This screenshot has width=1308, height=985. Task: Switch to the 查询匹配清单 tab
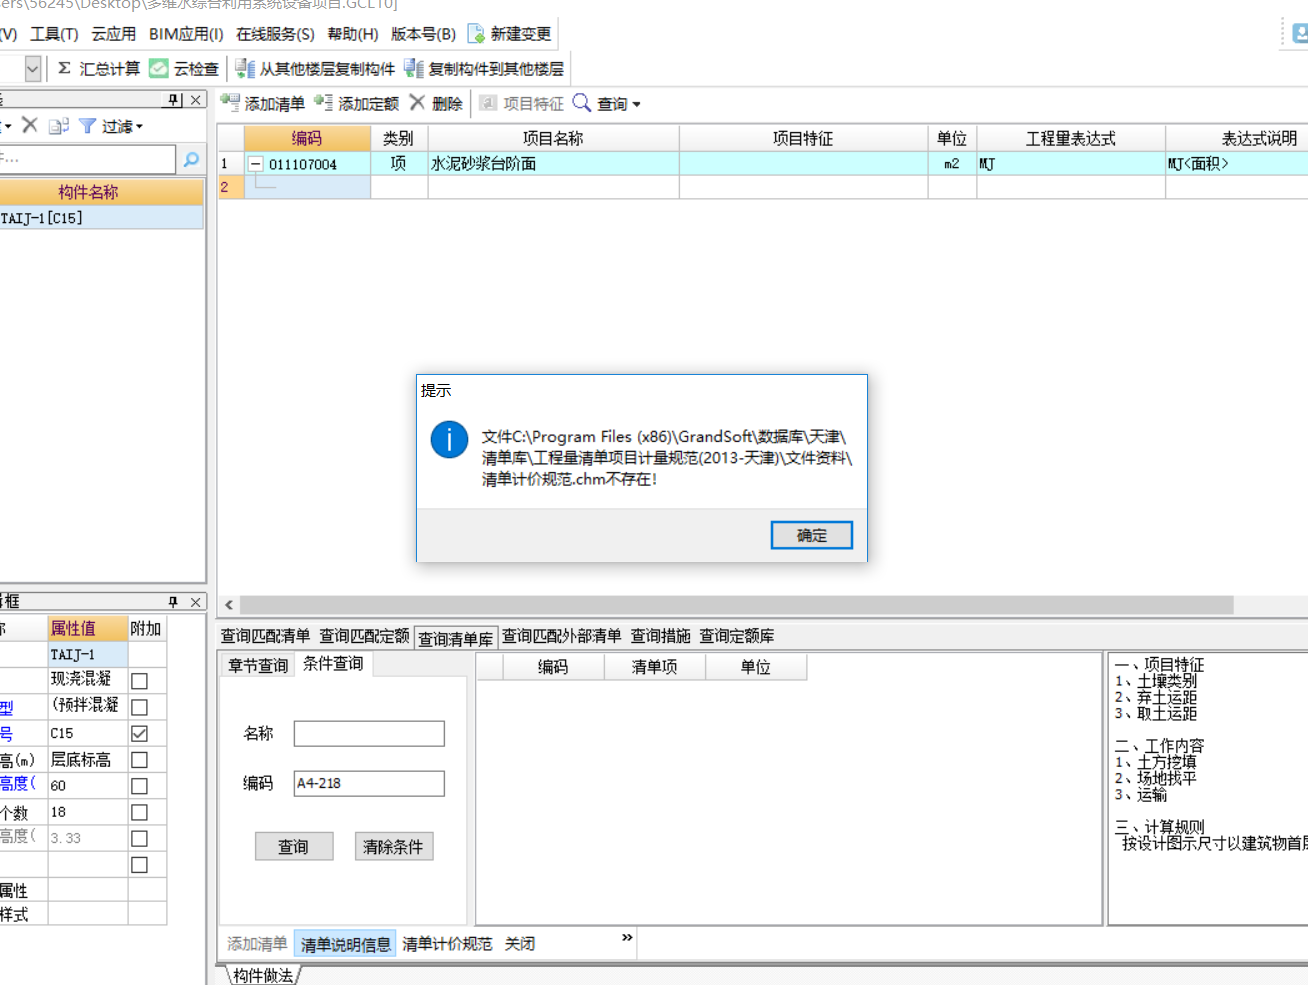click(266, 636)
